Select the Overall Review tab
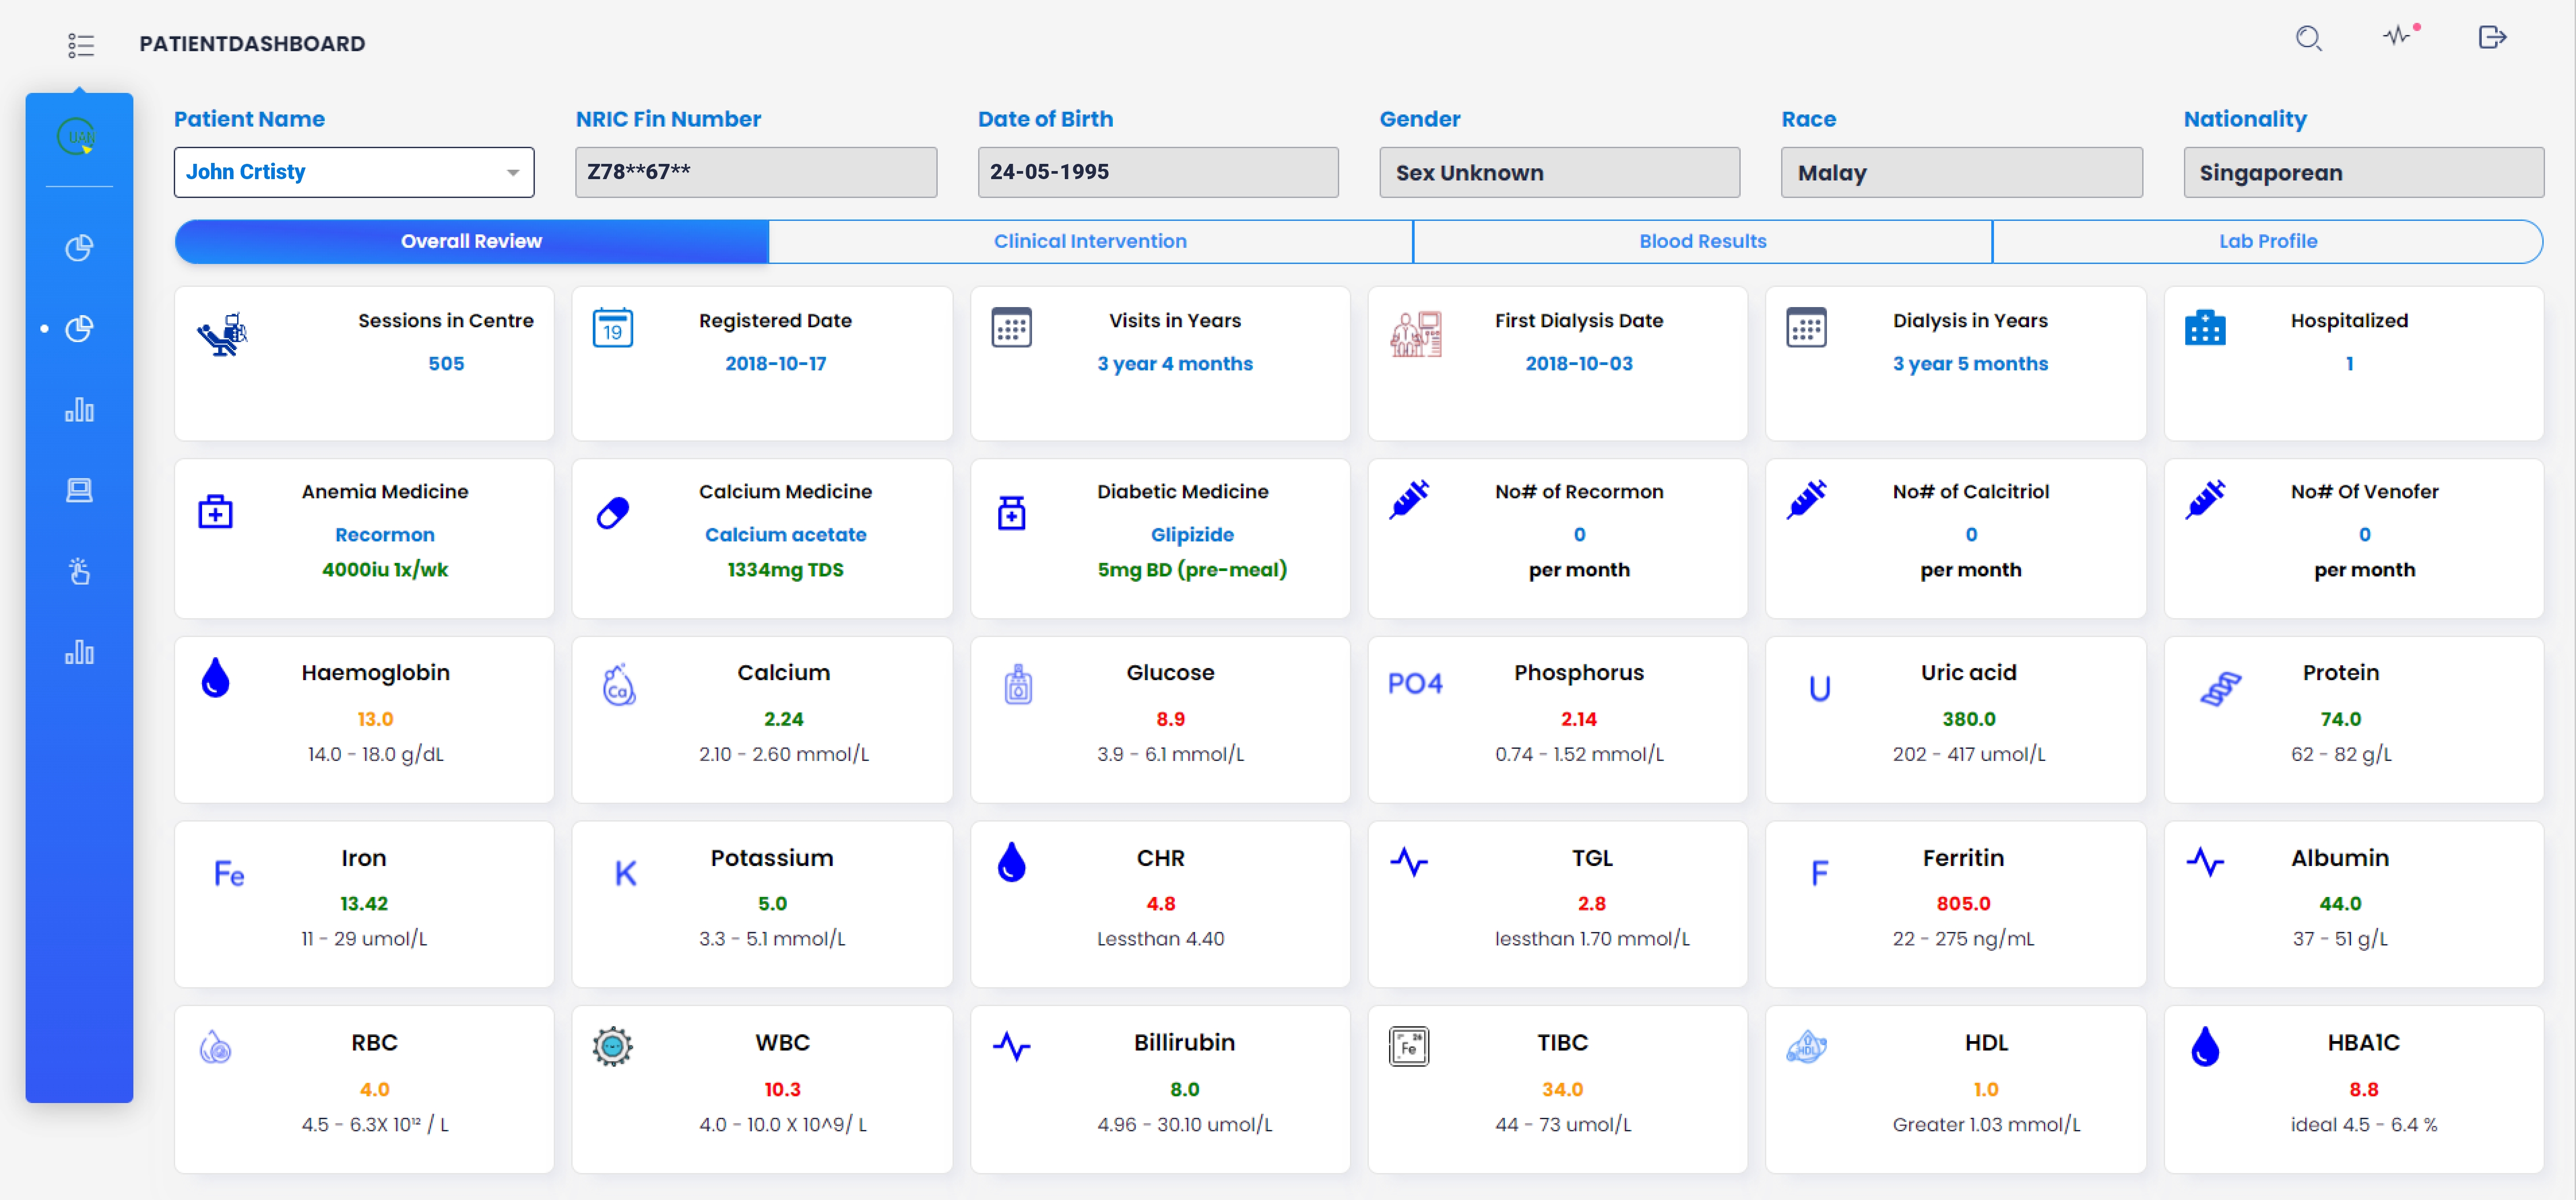 pyautogui.click(x=471, y=241)
